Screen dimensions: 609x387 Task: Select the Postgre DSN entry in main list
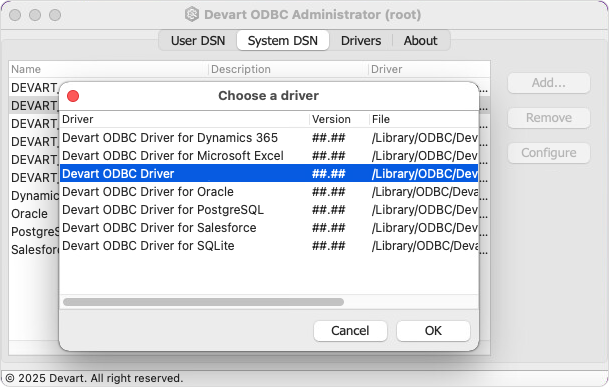click(35, 232)
